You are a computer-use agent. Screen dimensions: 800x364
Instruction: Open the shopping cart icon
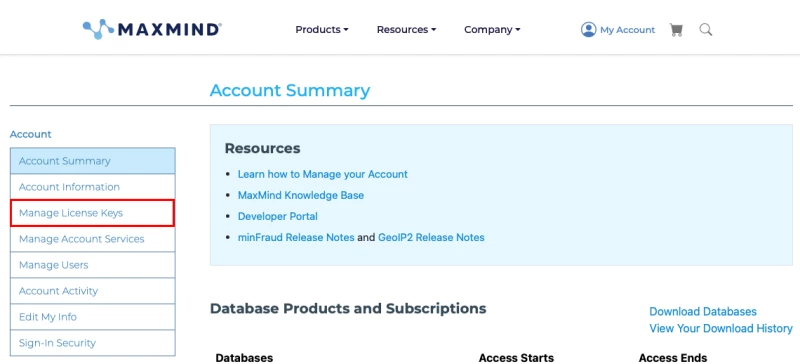pos(676,30)
